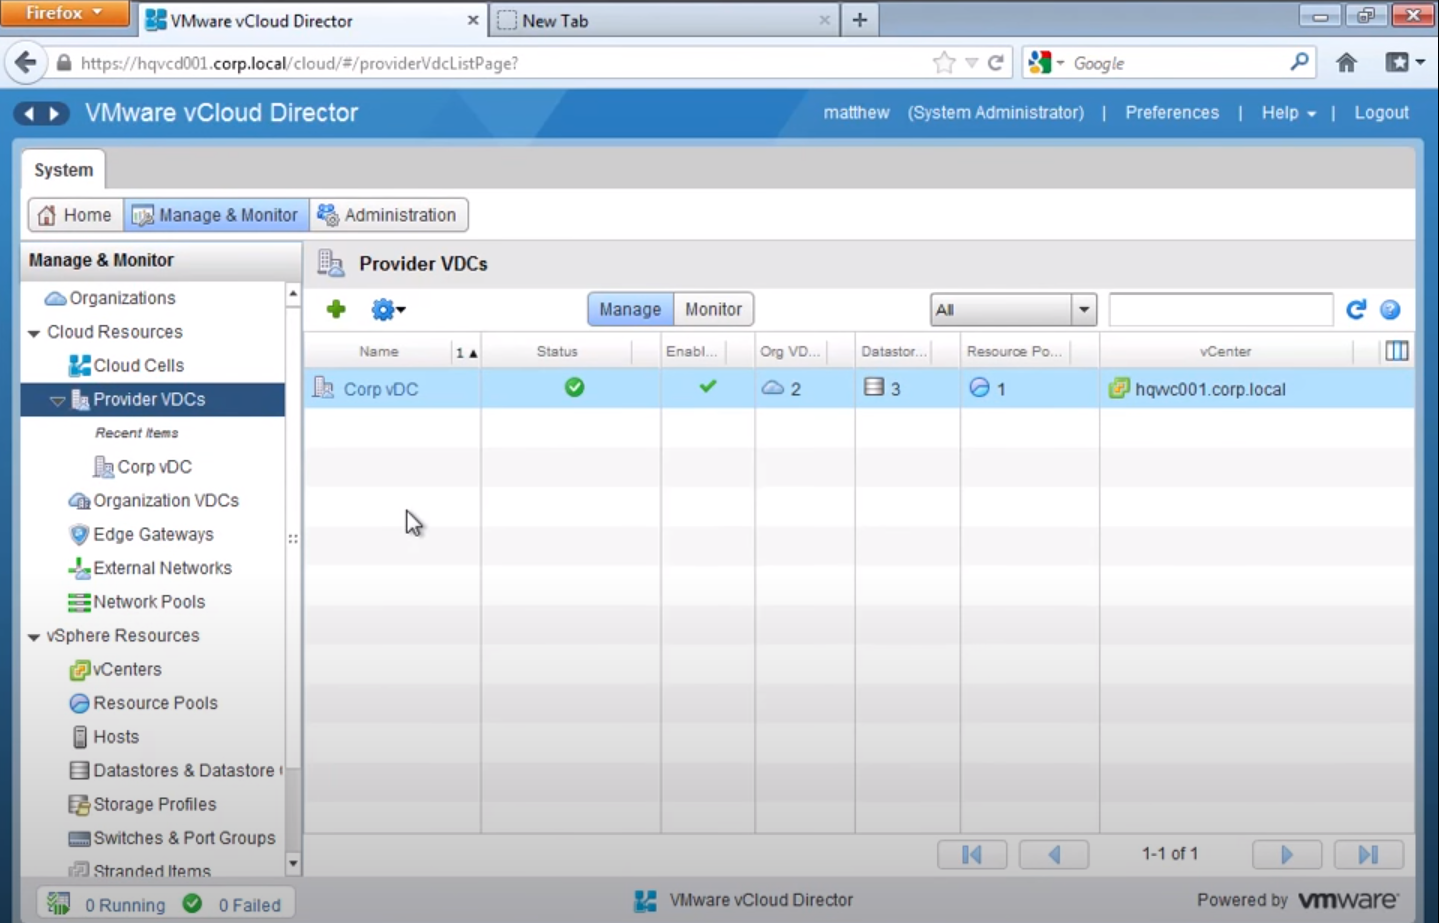The image size is (1439, 923).
Task: Click the running tasks status icon
Action: [59, 904]
